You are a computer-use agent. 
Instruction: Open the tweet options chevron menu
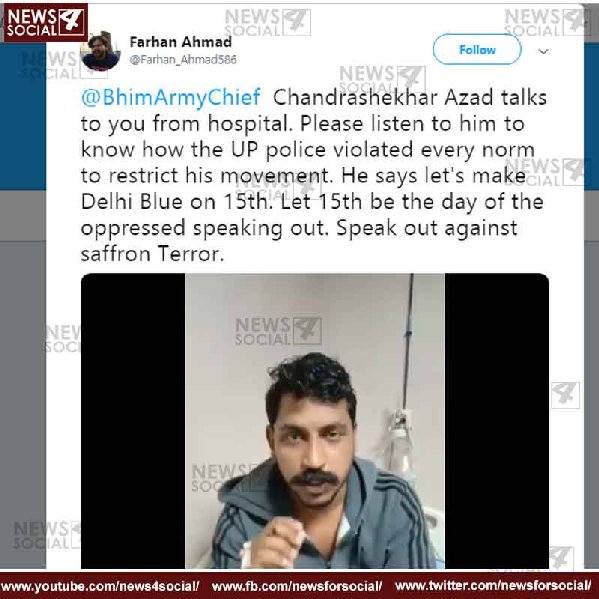point(543,51)
